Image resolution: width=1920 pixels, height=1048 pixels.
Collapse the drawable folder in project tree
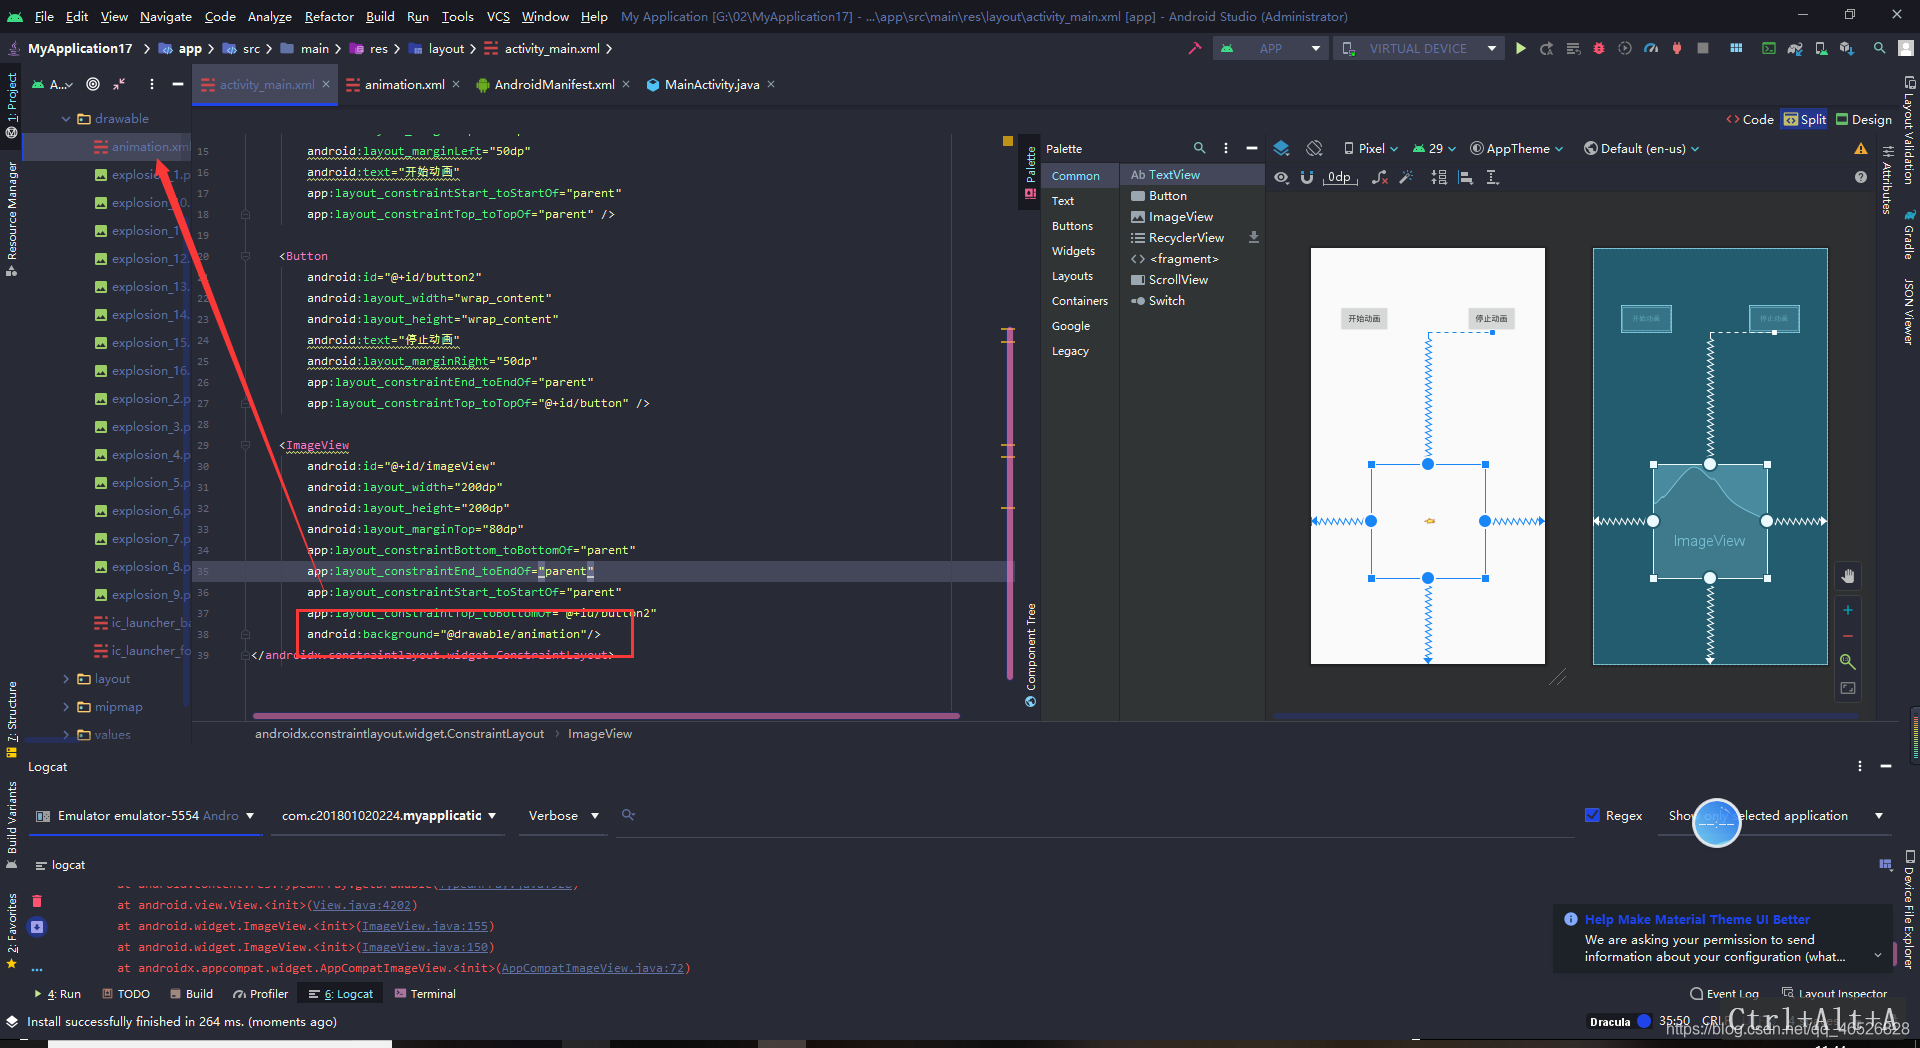click(67, 118)
